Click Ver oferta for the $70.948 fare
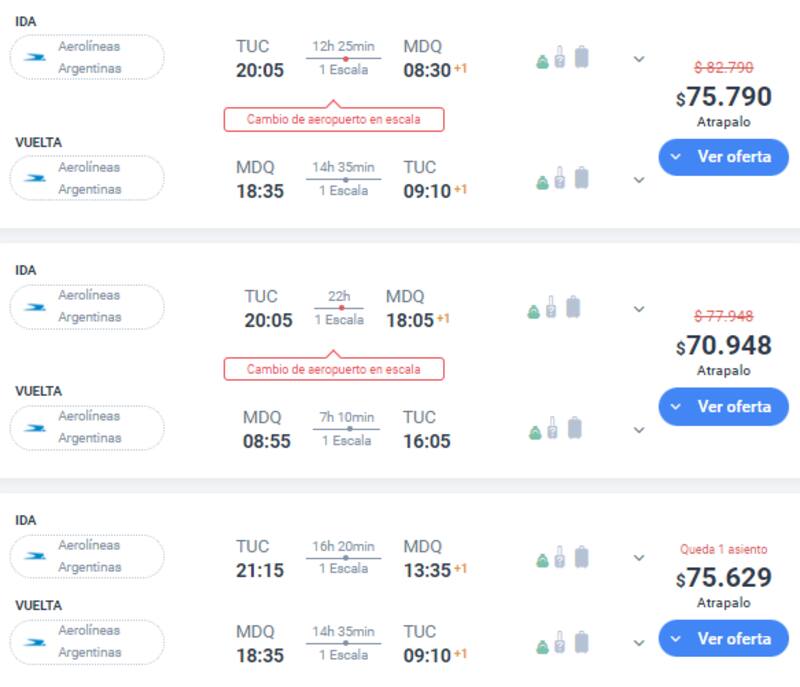Viewport: 800px width, 687px height. (x=723, y=406)
